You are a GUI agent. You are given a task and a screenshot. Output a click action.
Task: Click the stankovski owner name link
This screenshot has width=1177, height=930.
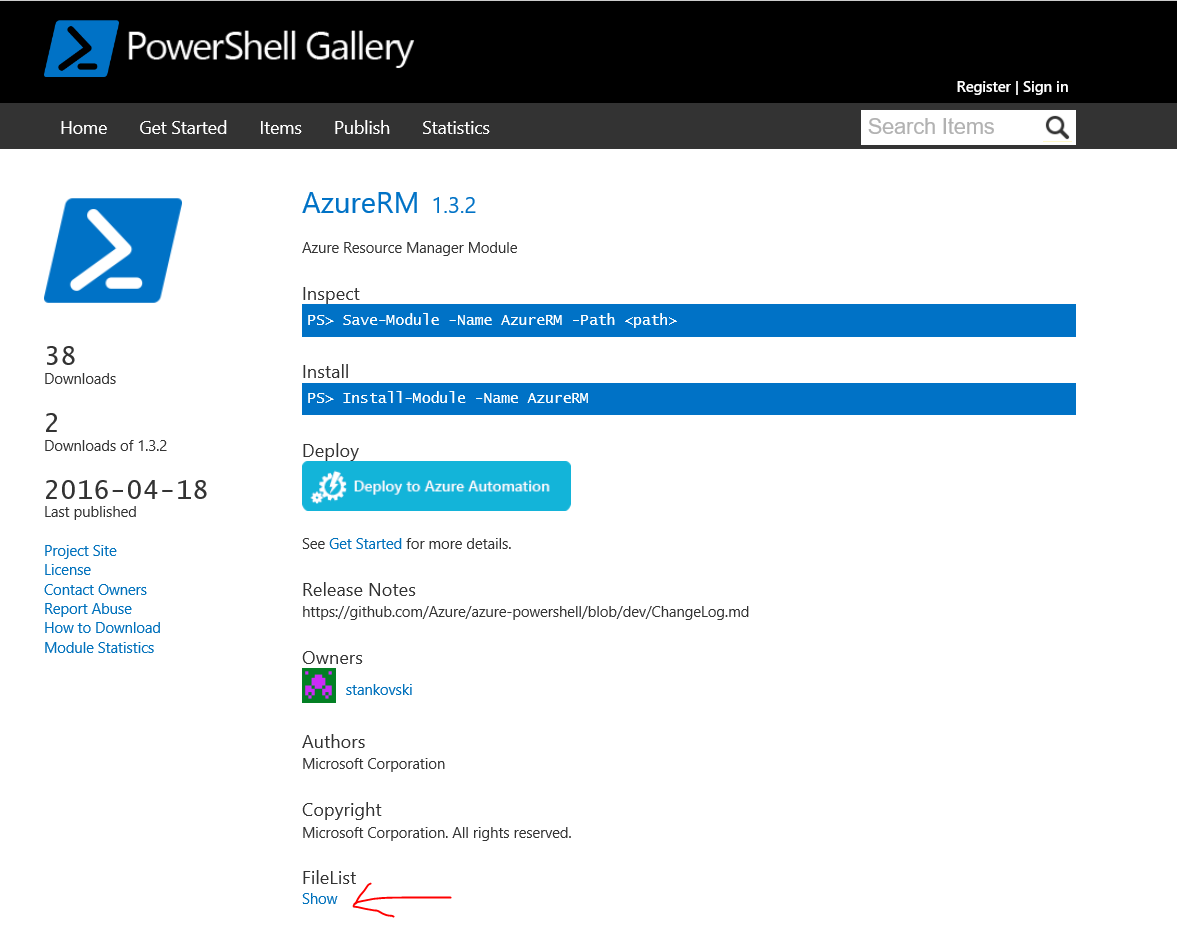pos(378,690)
